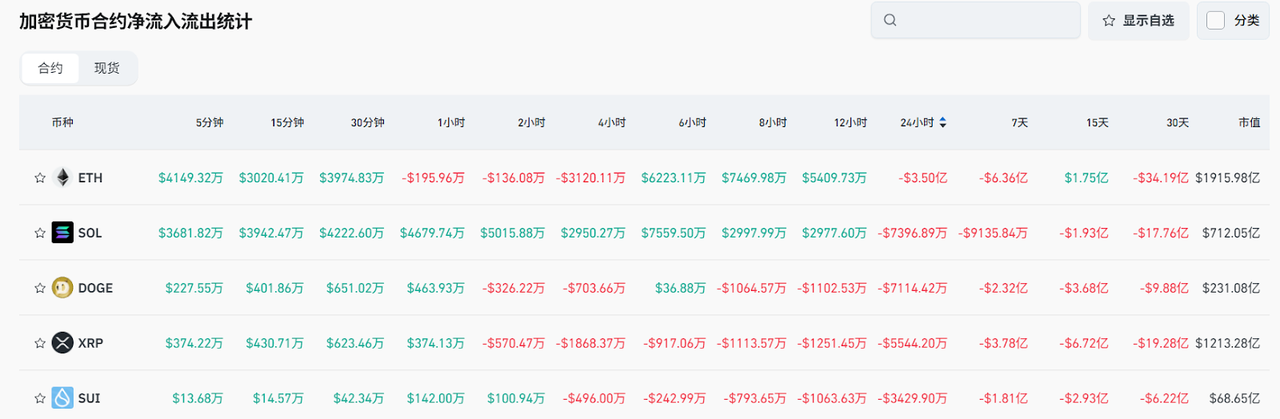Sort by the 2小时 column header

click(x=531, y=123)
